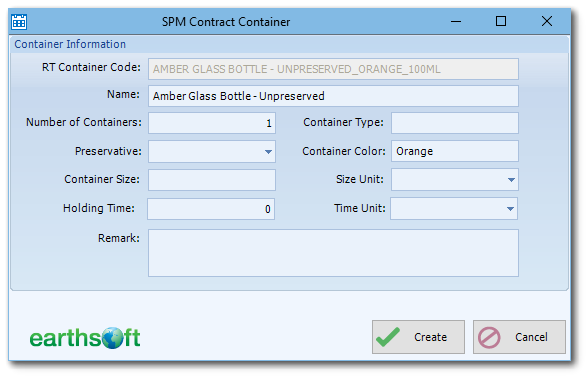The width and height of the screenshot is (587, 377).
Task: Click the Container Type field
Action: 455,123
